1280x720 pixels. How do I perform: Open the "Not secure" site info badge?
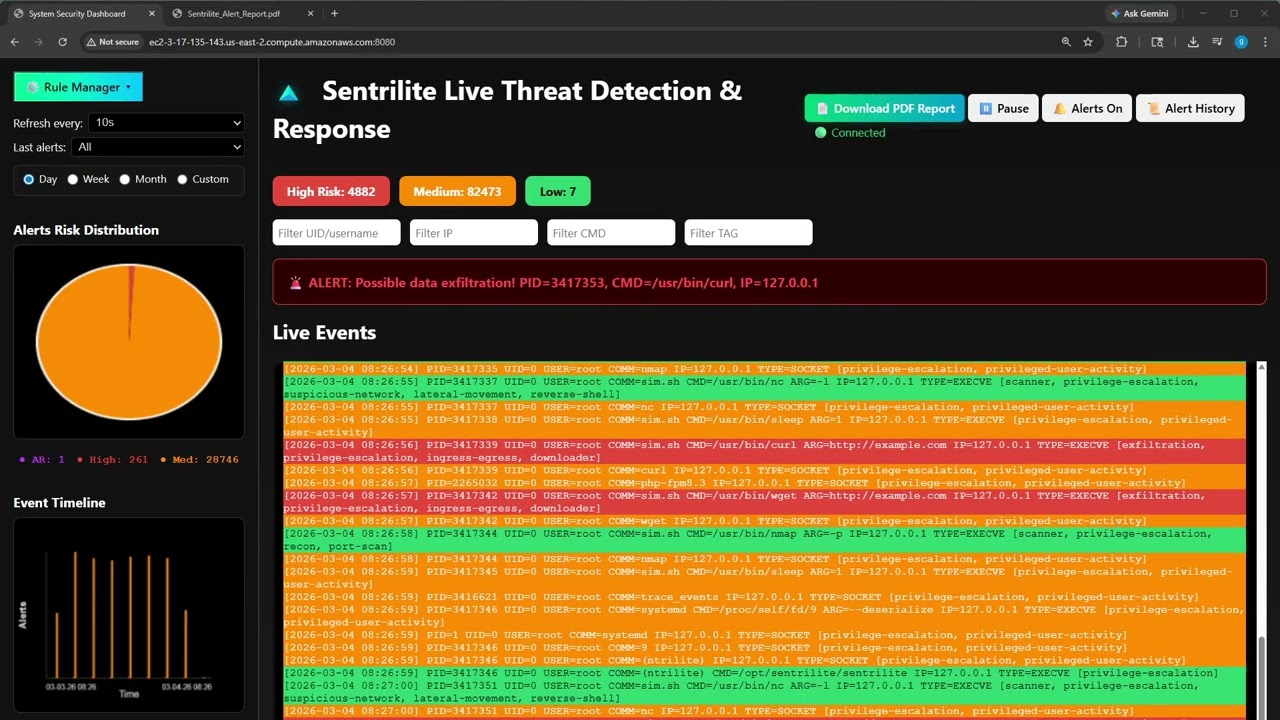112,42
